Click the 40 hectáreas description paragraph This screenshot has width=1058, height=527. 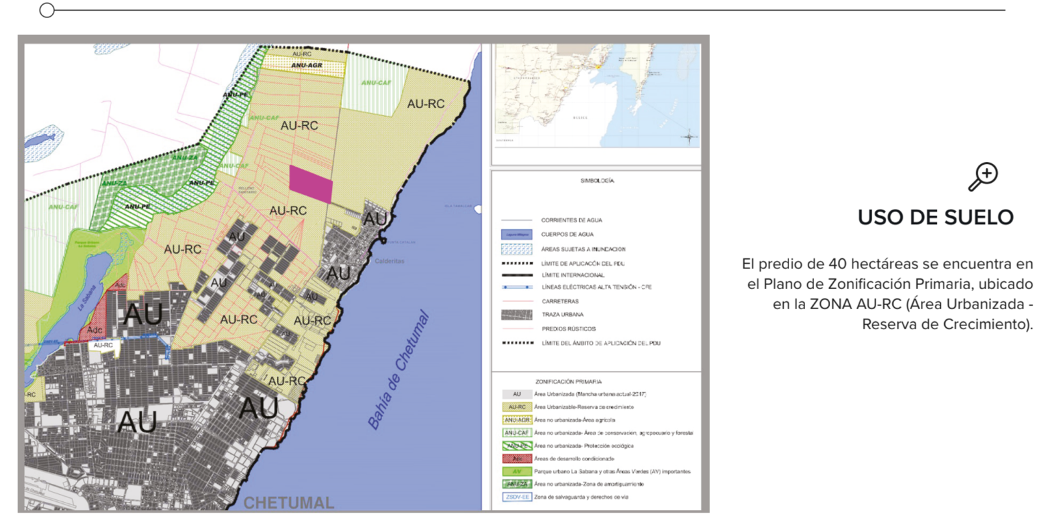coord(887,294)
